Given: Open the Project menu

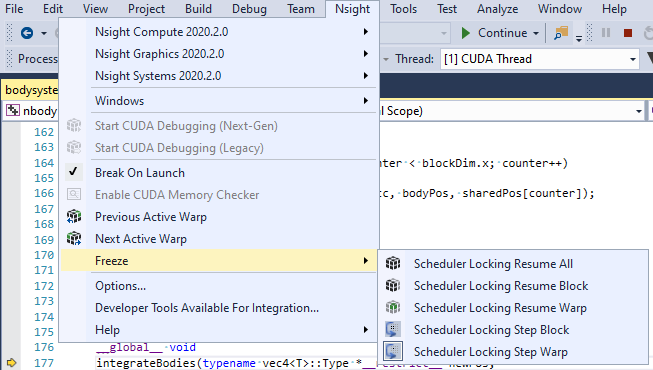Looking at the screenshot, I should pos(146,9).
